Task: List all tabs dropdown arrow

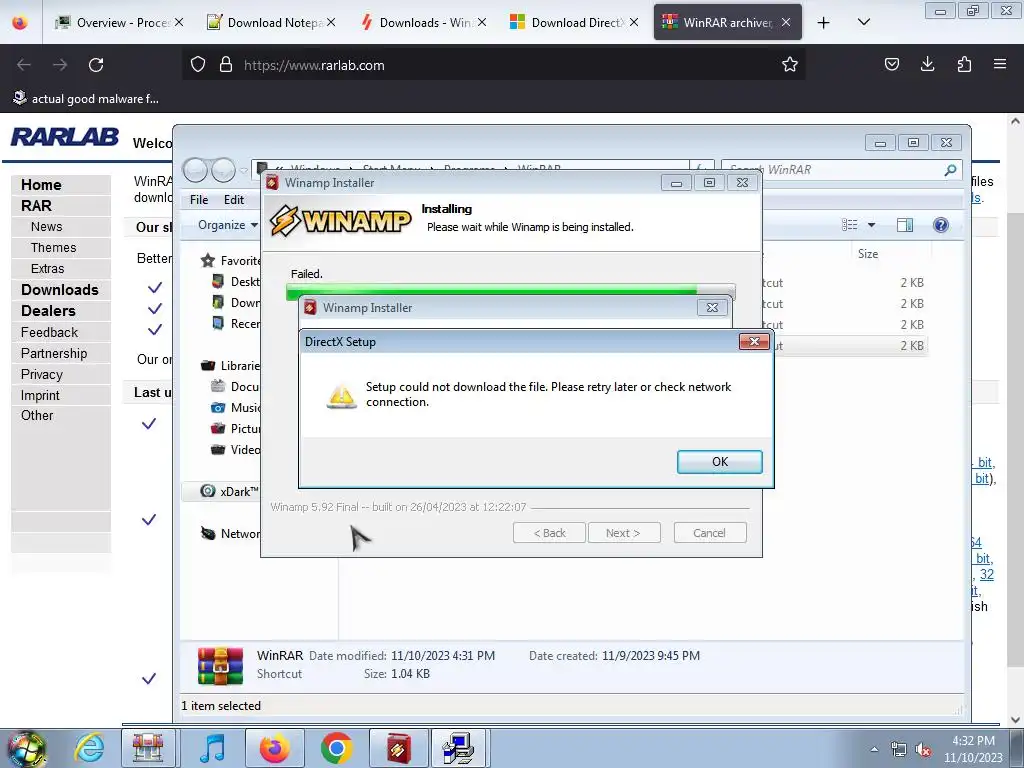Action: coord(863,23)
